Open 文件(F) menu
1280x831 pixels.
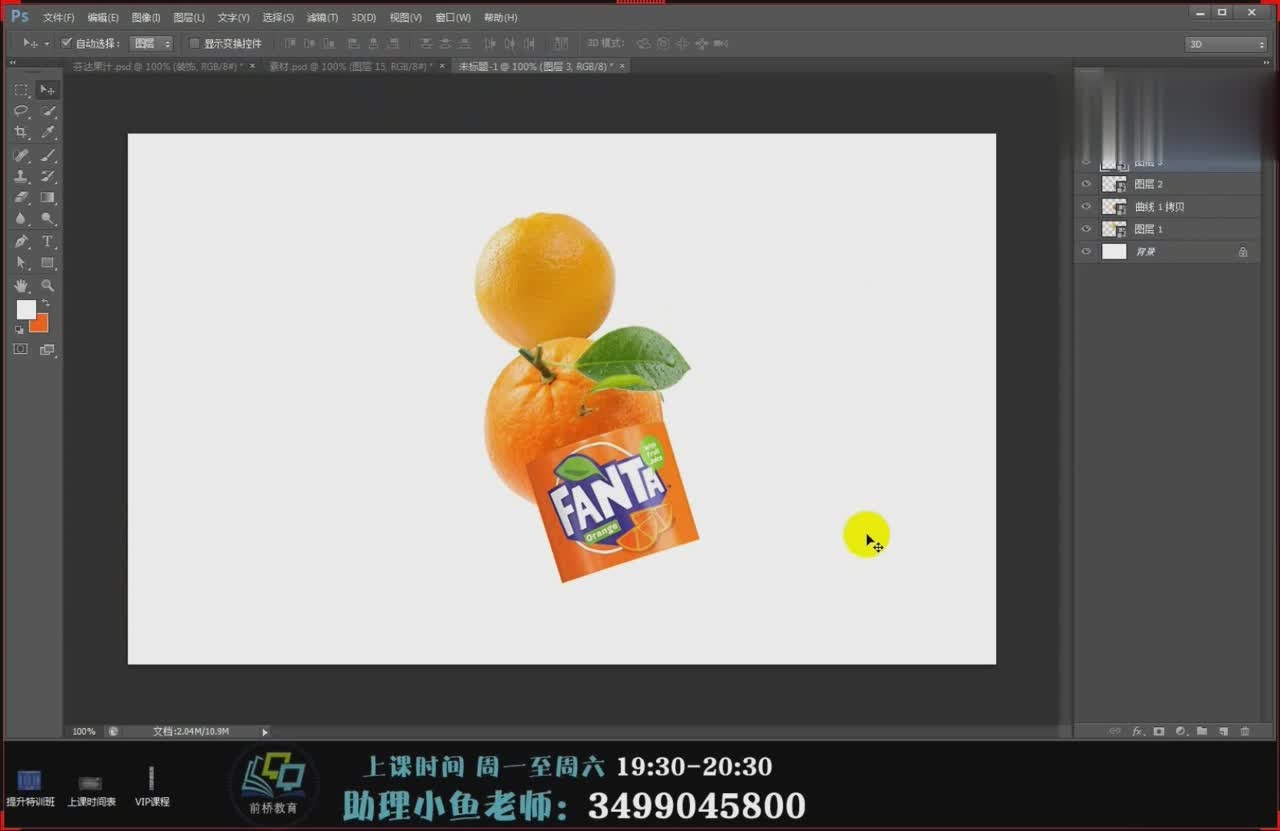[x=58, y=18]
